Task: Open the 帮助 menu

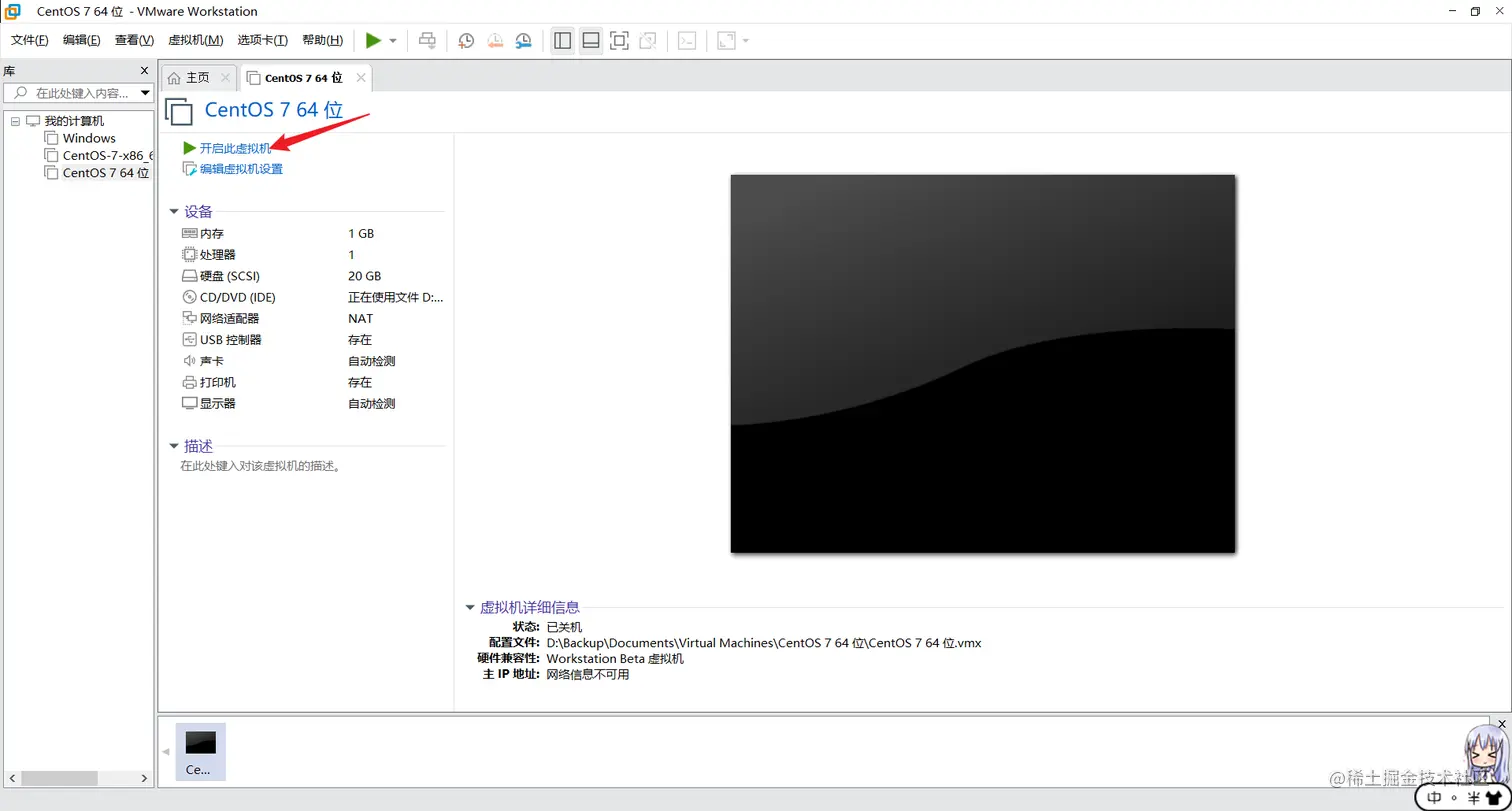Action: click(322, 40)
